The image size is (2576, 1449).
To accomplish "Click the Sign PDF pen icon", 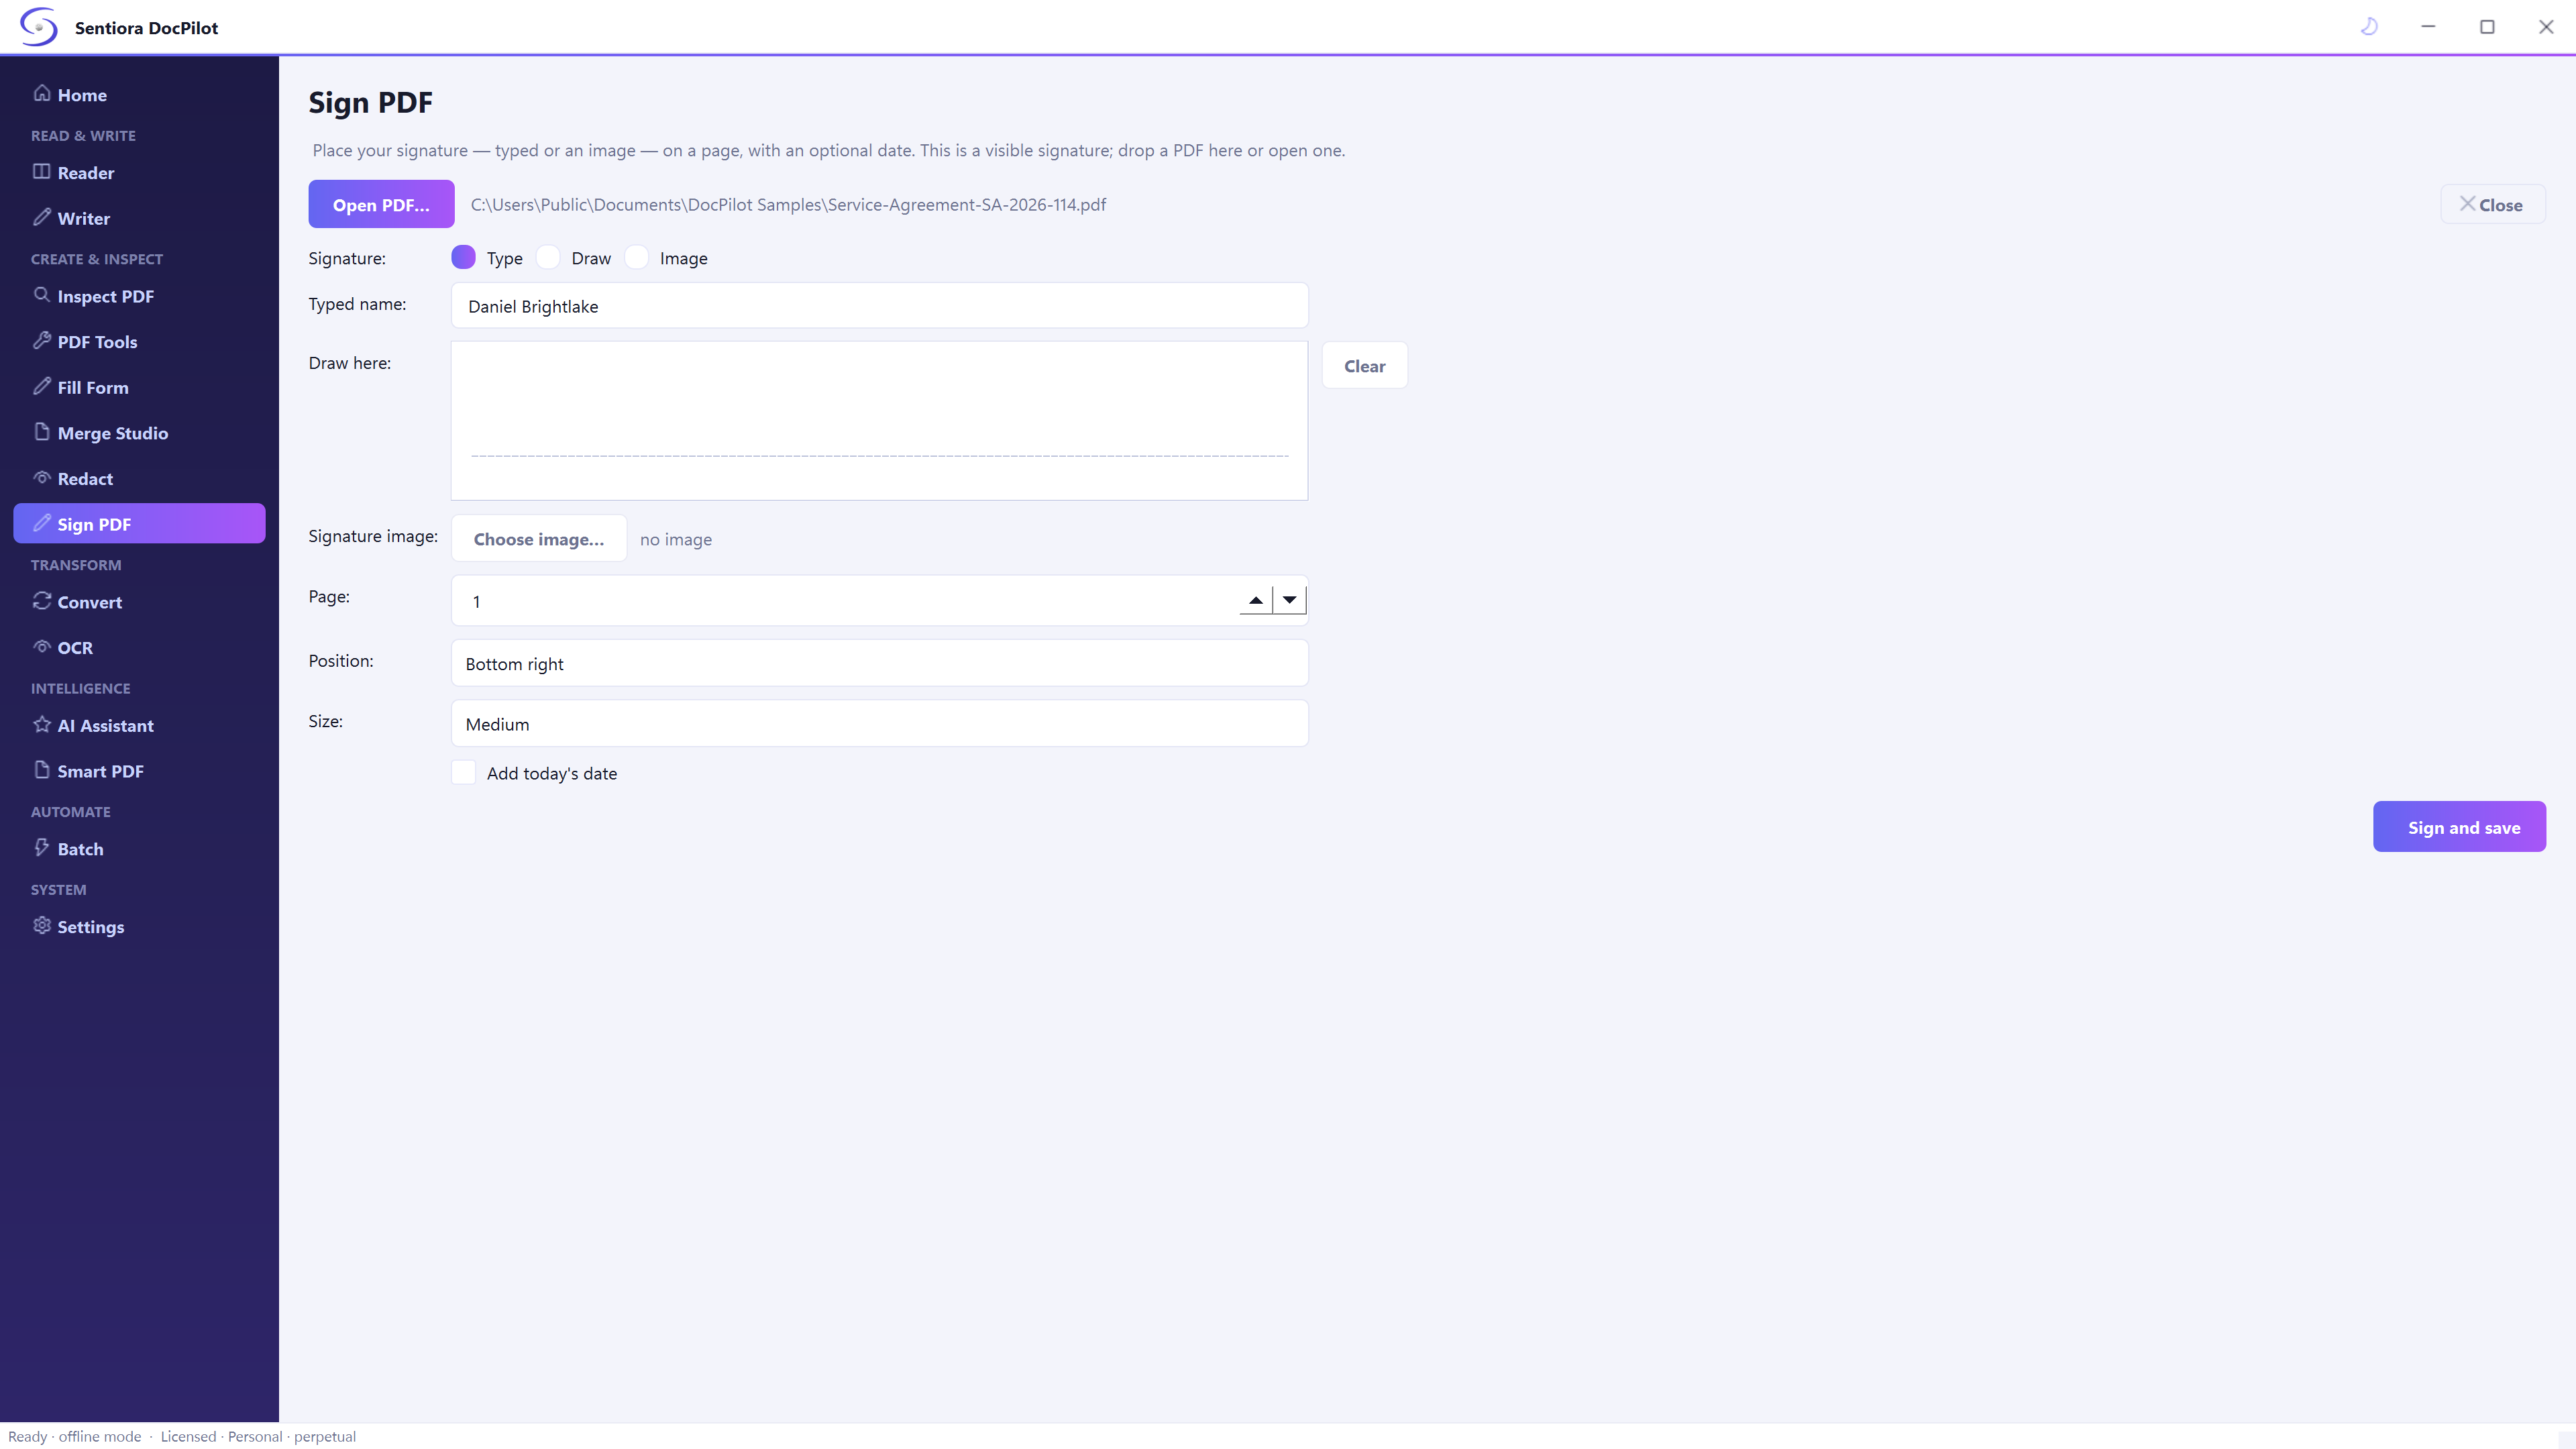I will pyautogui.click(x=41, y=523).
